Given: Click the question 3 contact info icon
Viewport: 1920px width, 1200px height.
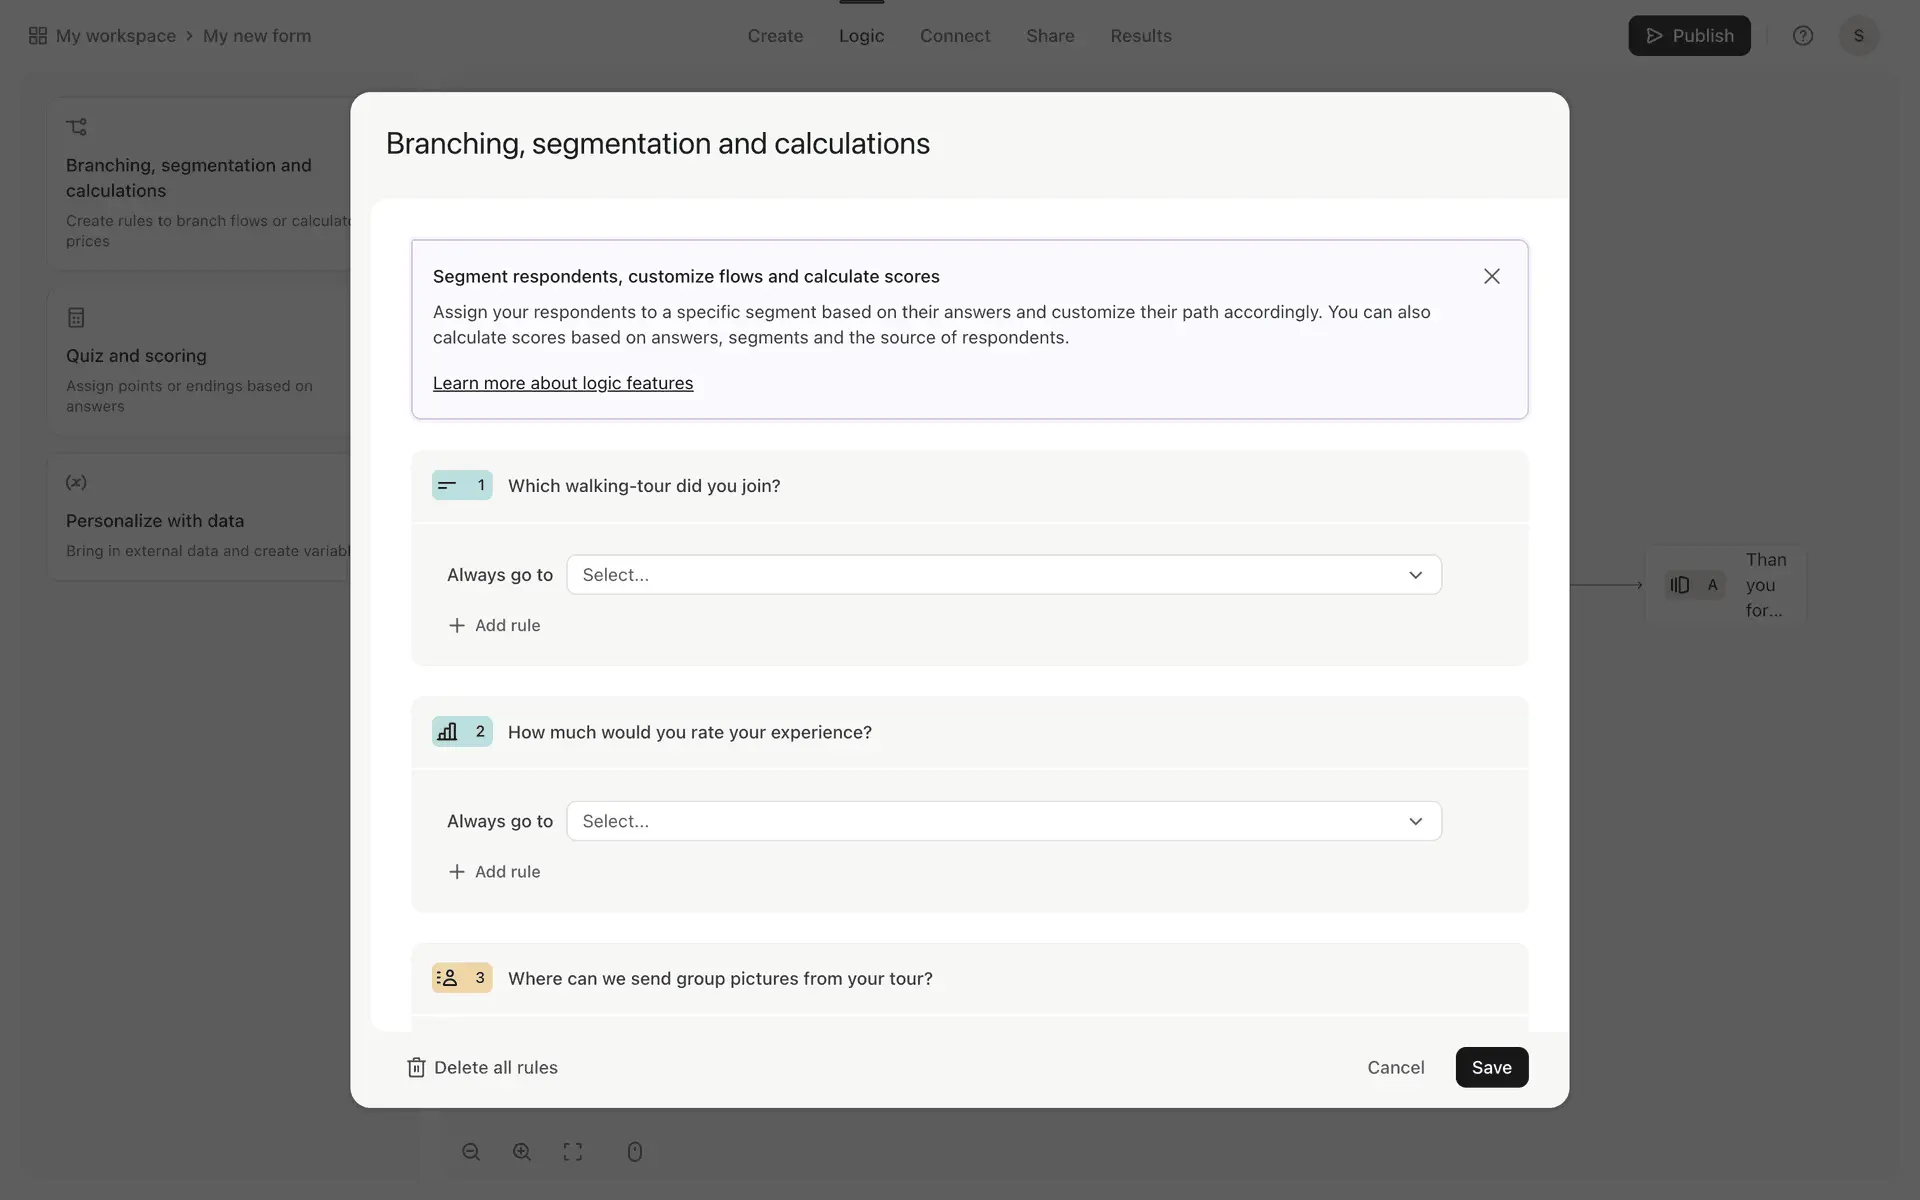Looking at the screenshot, I should [x=448, y=978].
